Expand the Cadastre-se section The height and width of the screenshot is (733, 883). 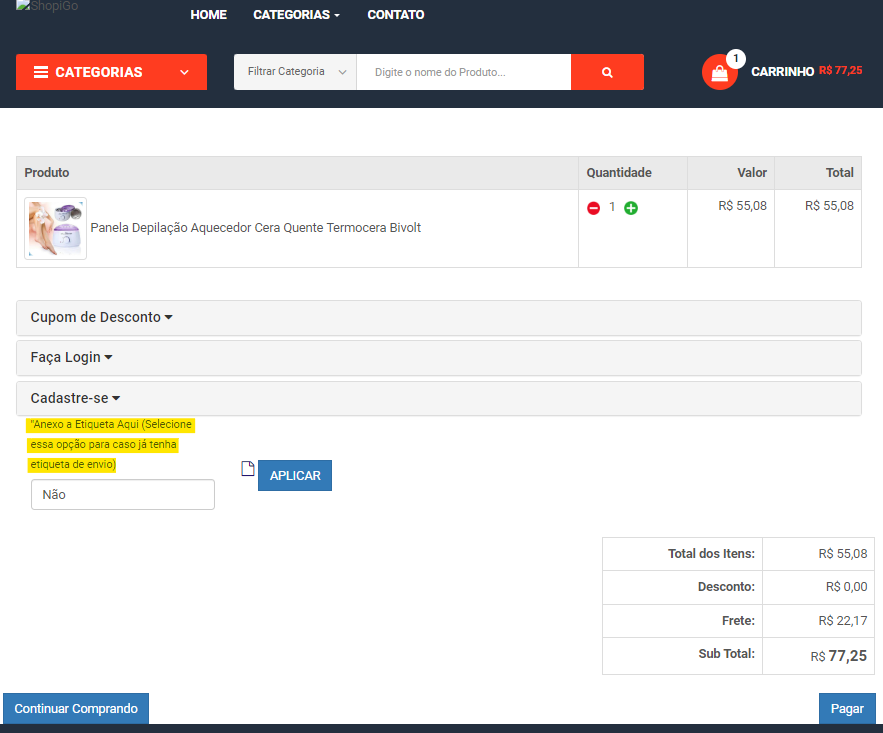point(75,398)
